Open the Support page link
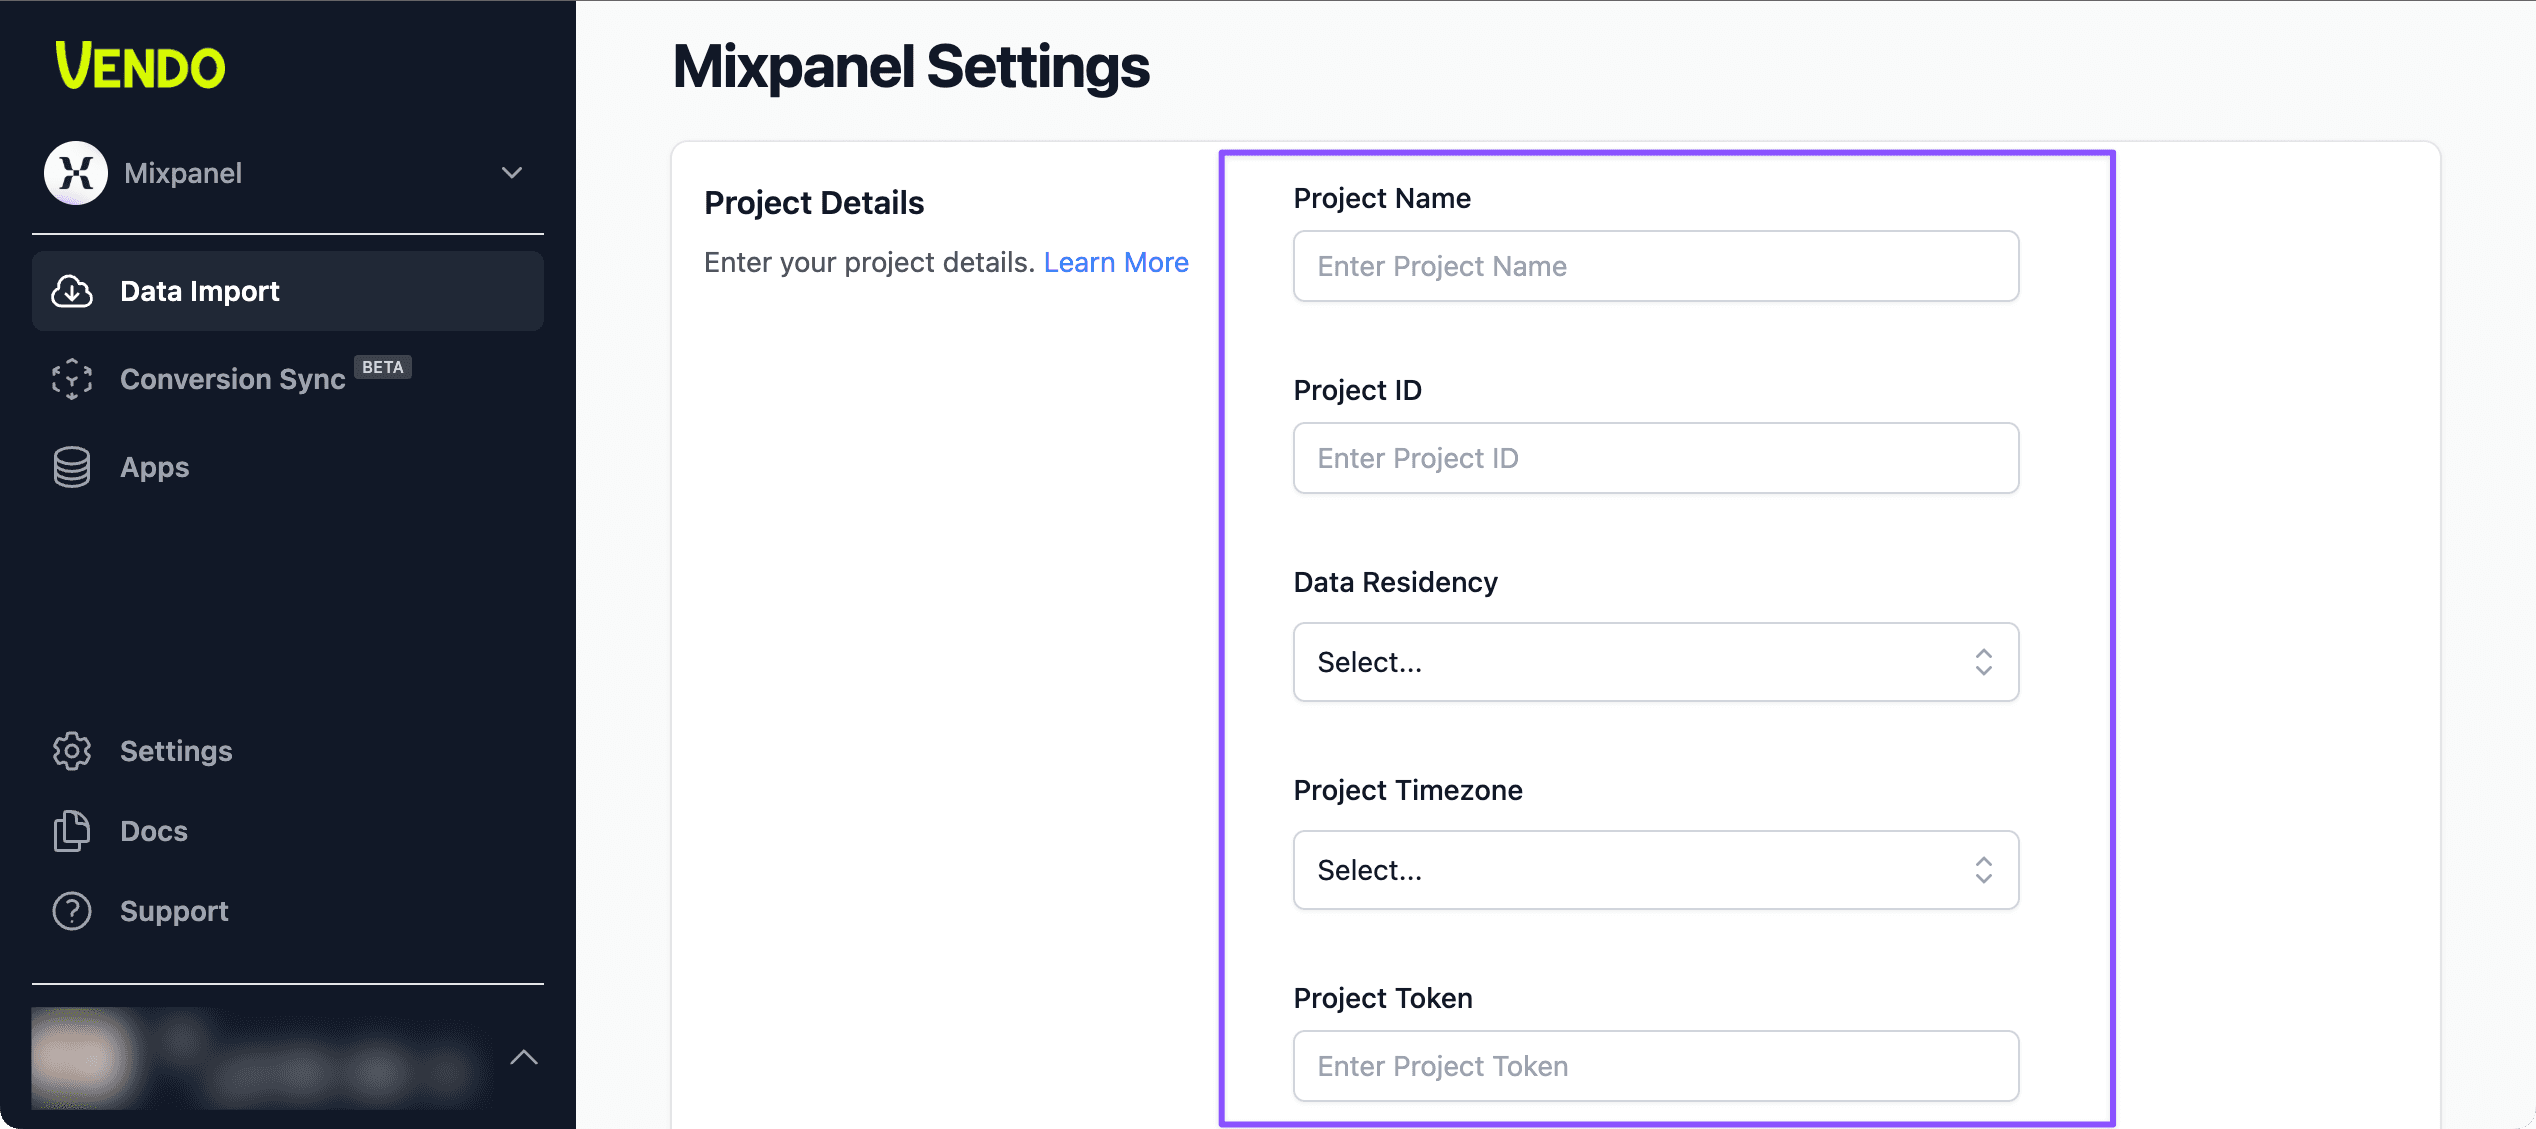2536x1129 pixels. [174, 911]
